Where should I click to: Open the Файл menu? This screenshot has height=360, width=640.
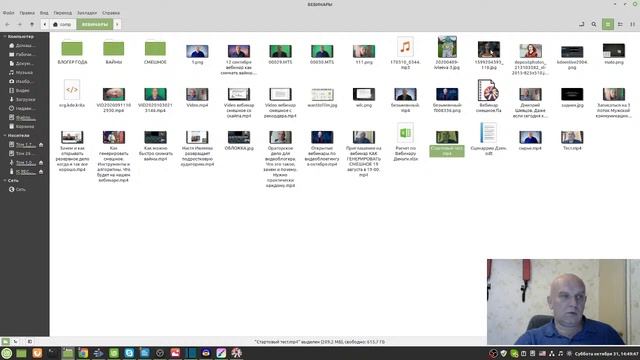pyautogui.click(x=8, y=13)
